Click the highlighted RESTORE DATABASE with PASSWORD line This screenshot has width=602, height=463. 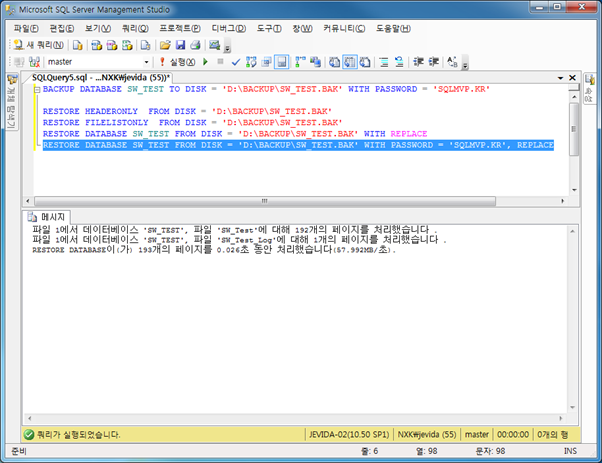(298, 145)
